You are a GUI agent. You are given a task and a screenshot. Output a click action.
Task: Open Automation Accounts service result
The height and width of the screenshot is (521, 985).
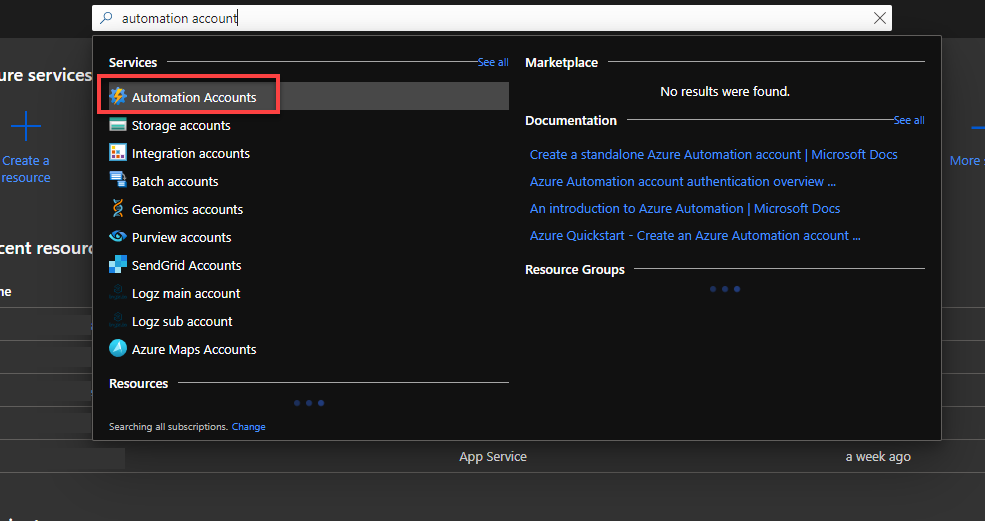coord(308,97)
